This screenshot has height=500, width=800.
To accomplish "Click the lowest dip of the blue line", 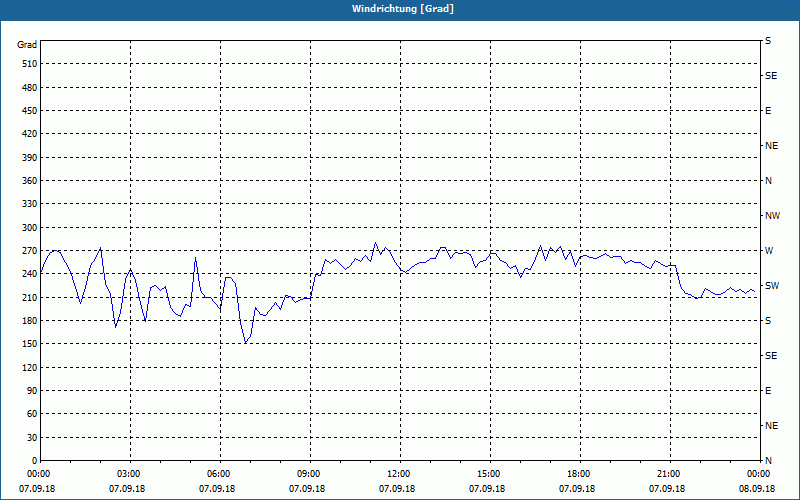I will (245, 343).
